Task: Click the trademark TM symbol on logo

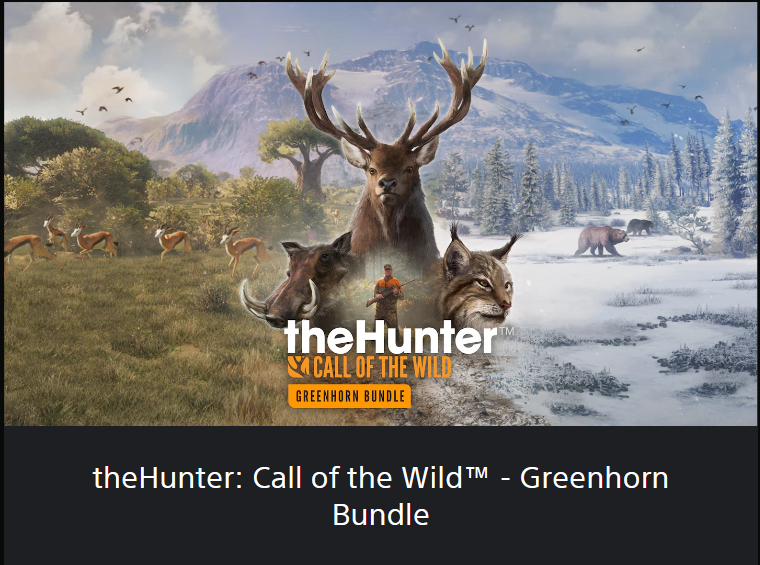Action: (x=506, y=331)
